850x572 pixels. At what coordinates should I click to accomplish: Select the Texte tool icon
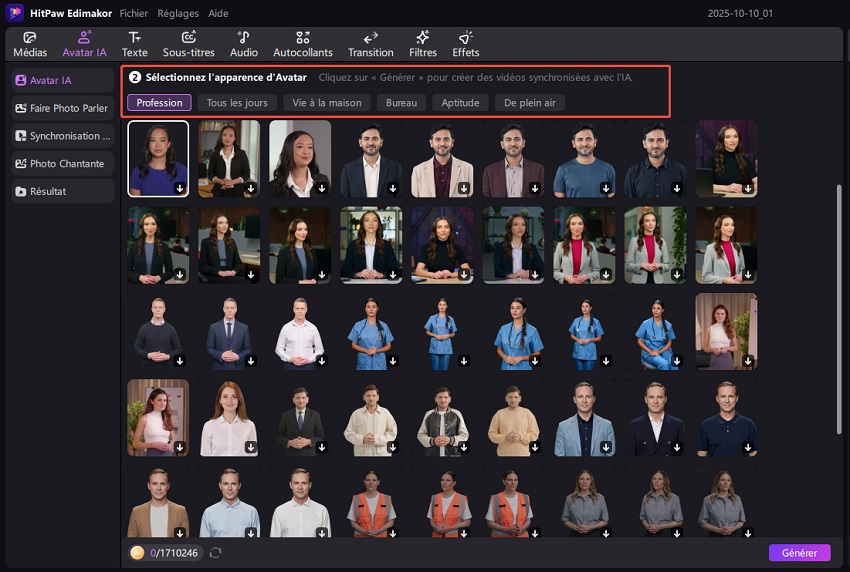[x=134, y=43]
